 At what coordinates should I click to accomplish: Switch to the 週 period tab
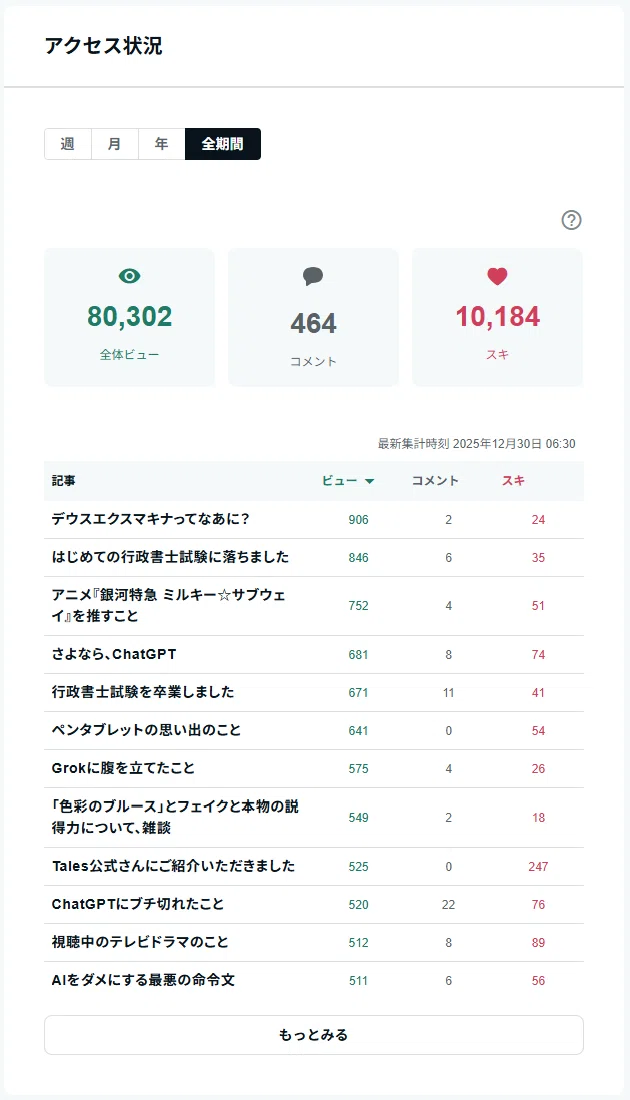67,144
